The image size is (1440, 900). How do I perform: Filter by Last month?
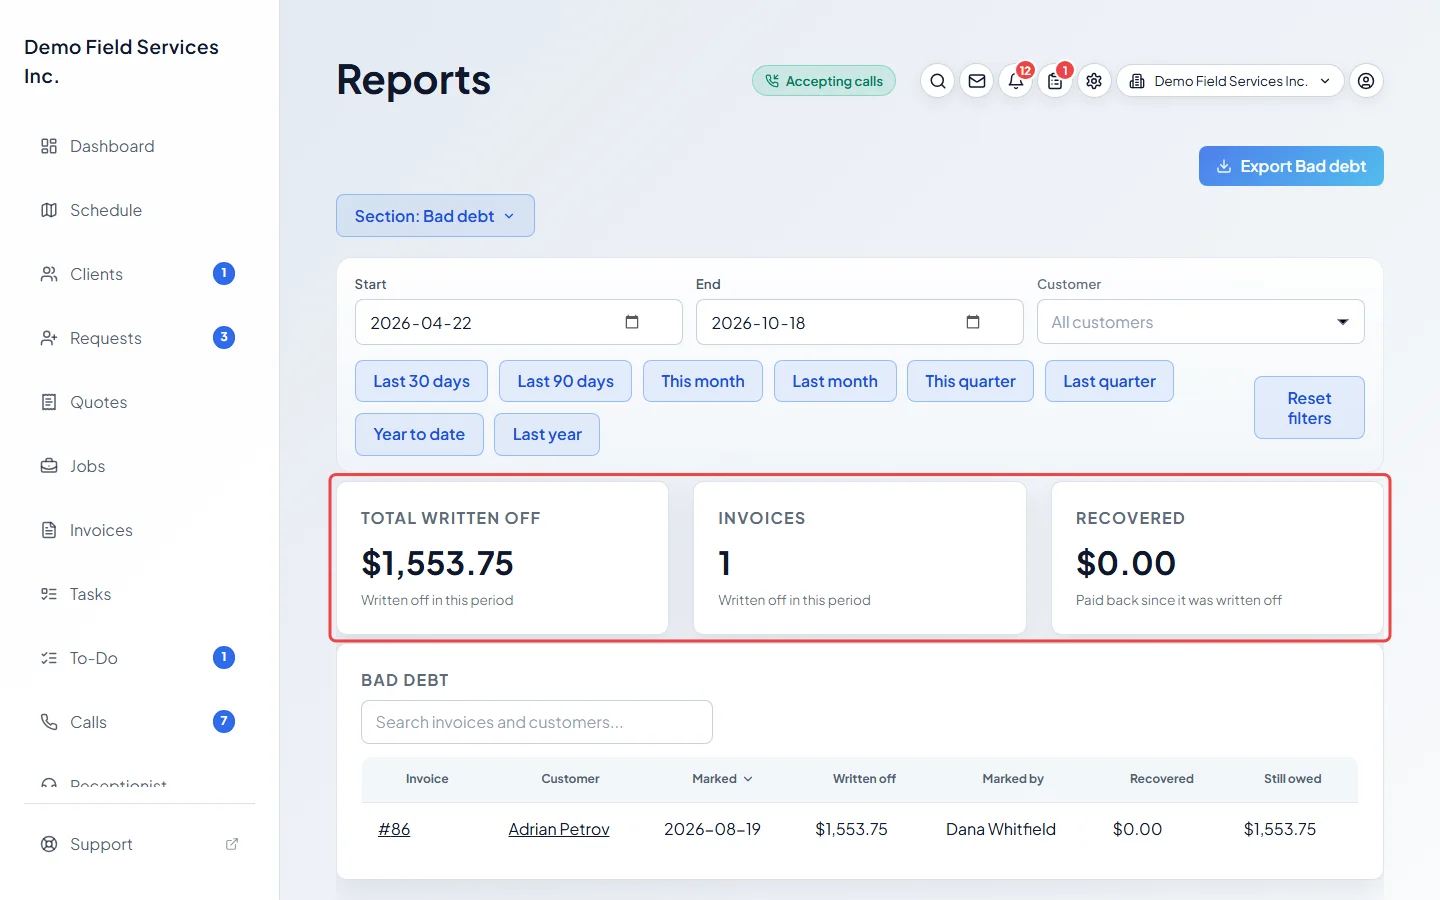click(835, 381)
